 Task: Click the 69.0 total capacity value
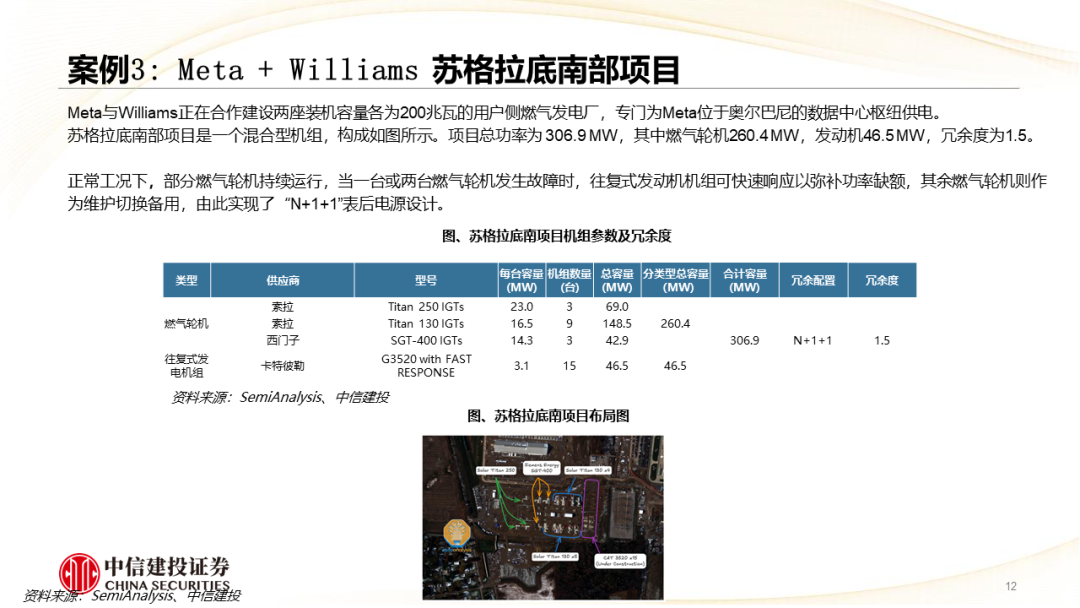pyautogui.click(x=616, y=307)
